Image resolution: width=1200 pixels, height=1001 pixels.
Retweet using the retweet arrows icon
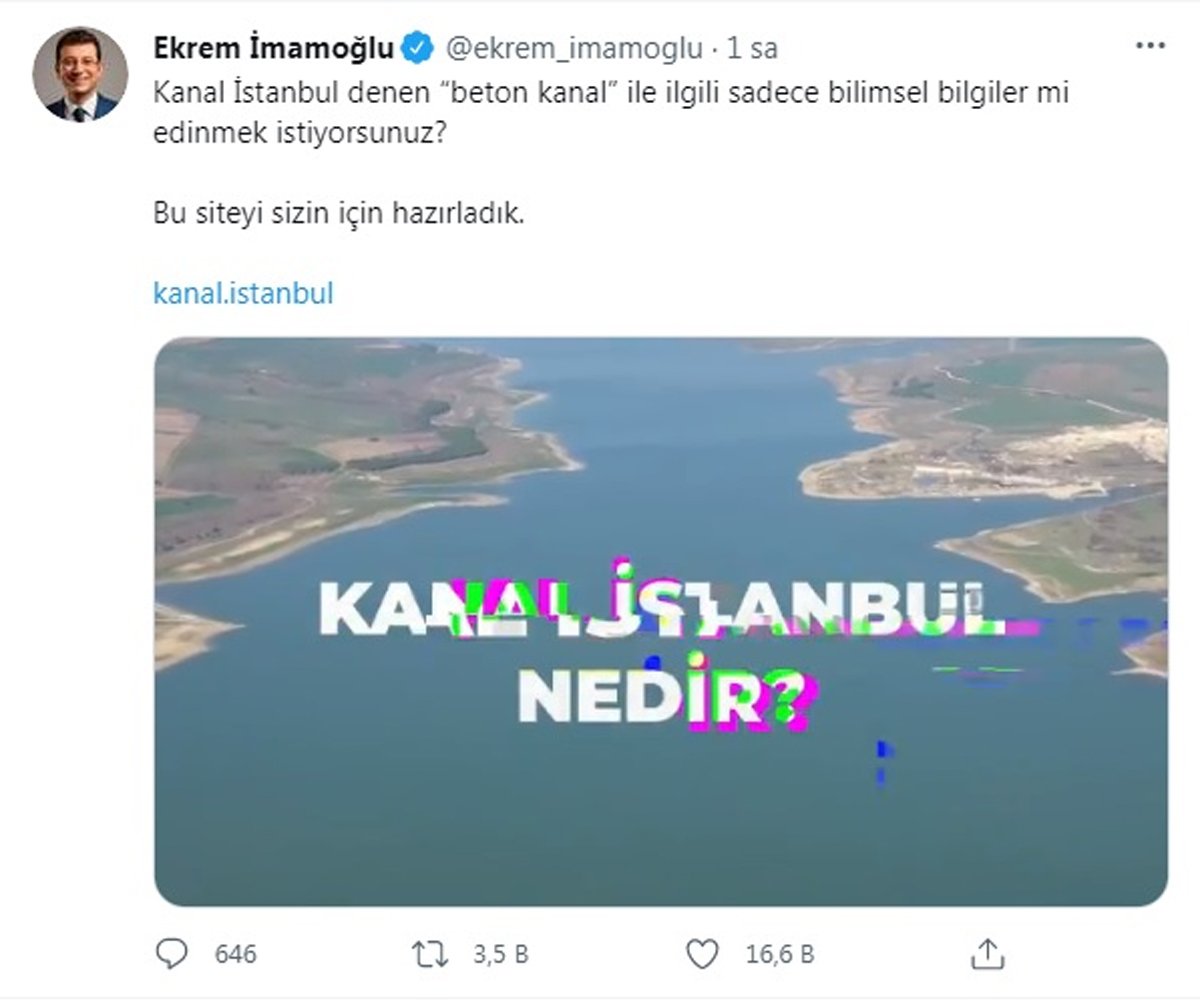[x=430, y=953]
